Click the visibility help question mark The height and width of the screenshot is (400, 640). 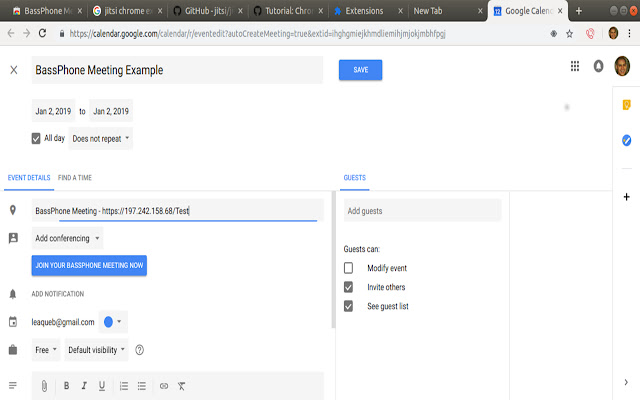(x=140, y=350)
